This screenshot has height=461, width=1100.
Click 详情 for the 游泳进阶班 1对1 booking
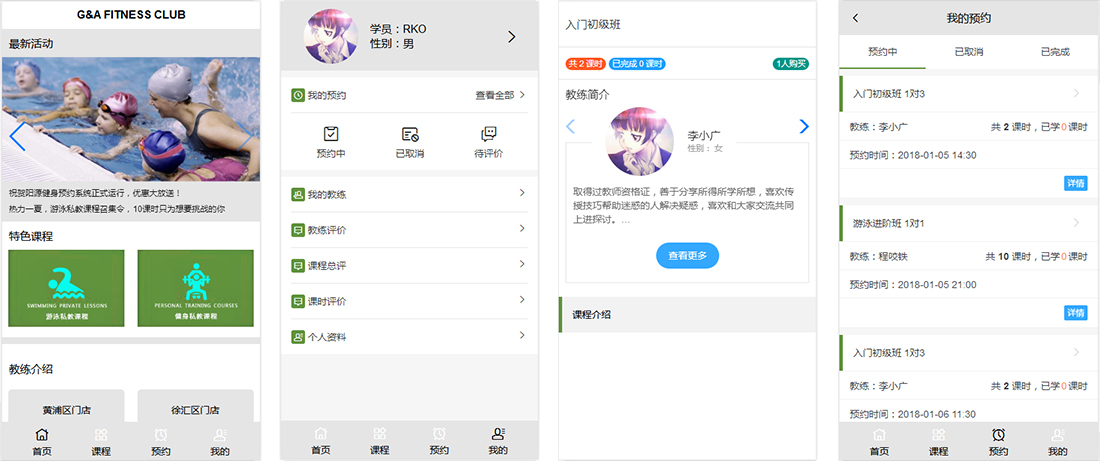point(1075,313)
